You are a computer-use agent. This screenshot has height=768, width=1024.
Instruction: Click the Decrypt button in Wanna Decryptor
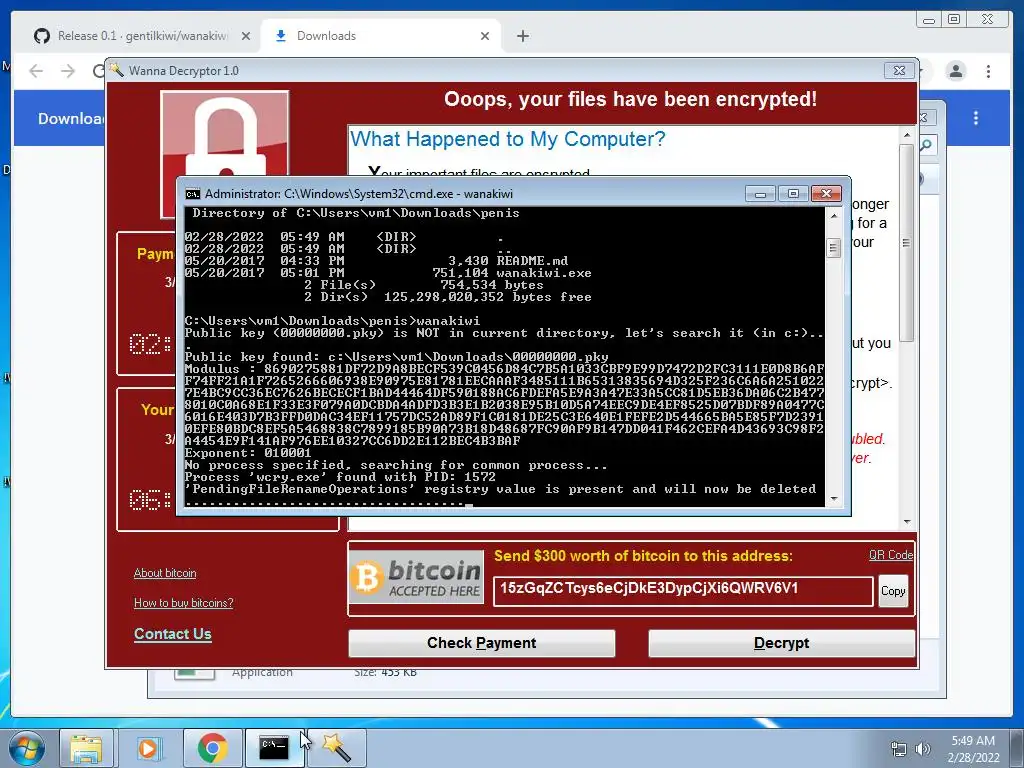[781, 643]
